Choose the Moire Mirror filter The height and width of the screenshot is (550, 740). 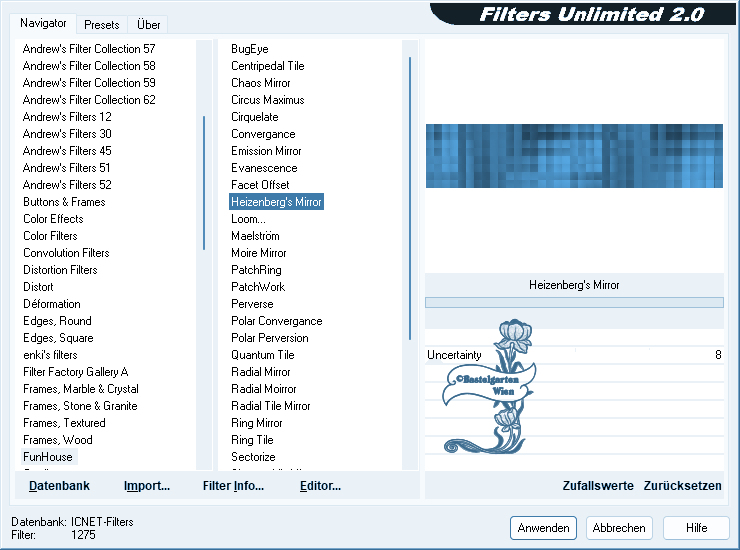(259, 253)
